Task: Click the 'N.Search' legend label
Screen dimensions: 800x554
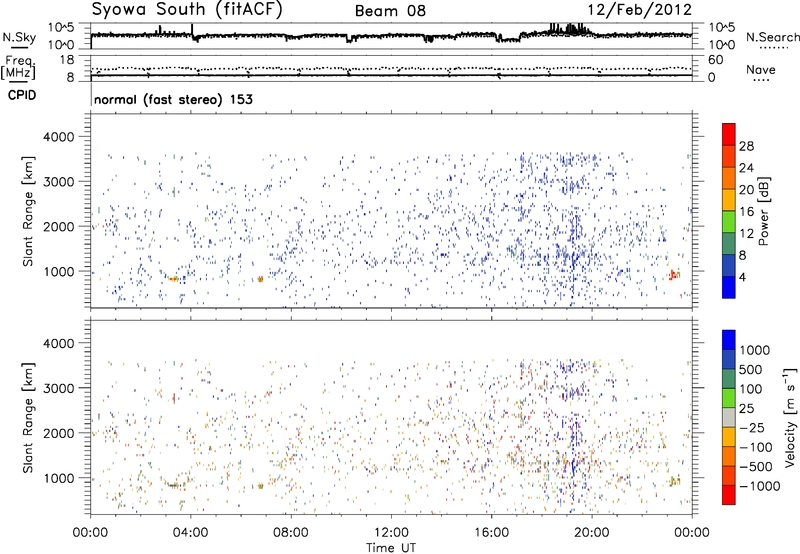Action: pos(773,37)
